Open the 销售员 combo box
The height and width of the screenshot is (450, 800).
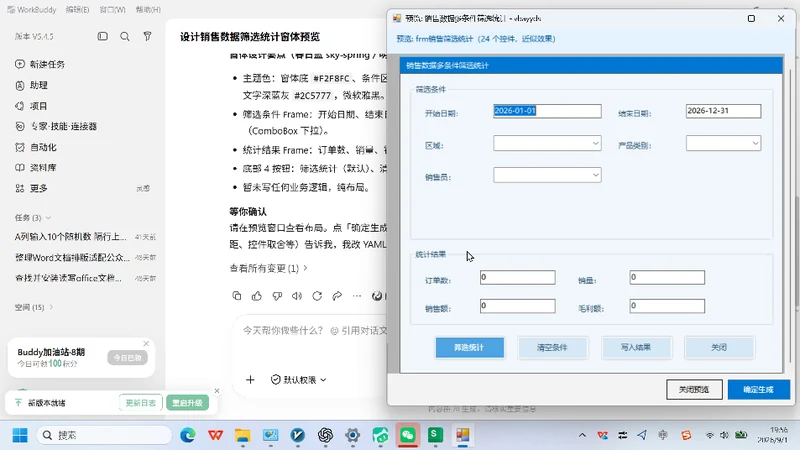(x=547, y=175)
